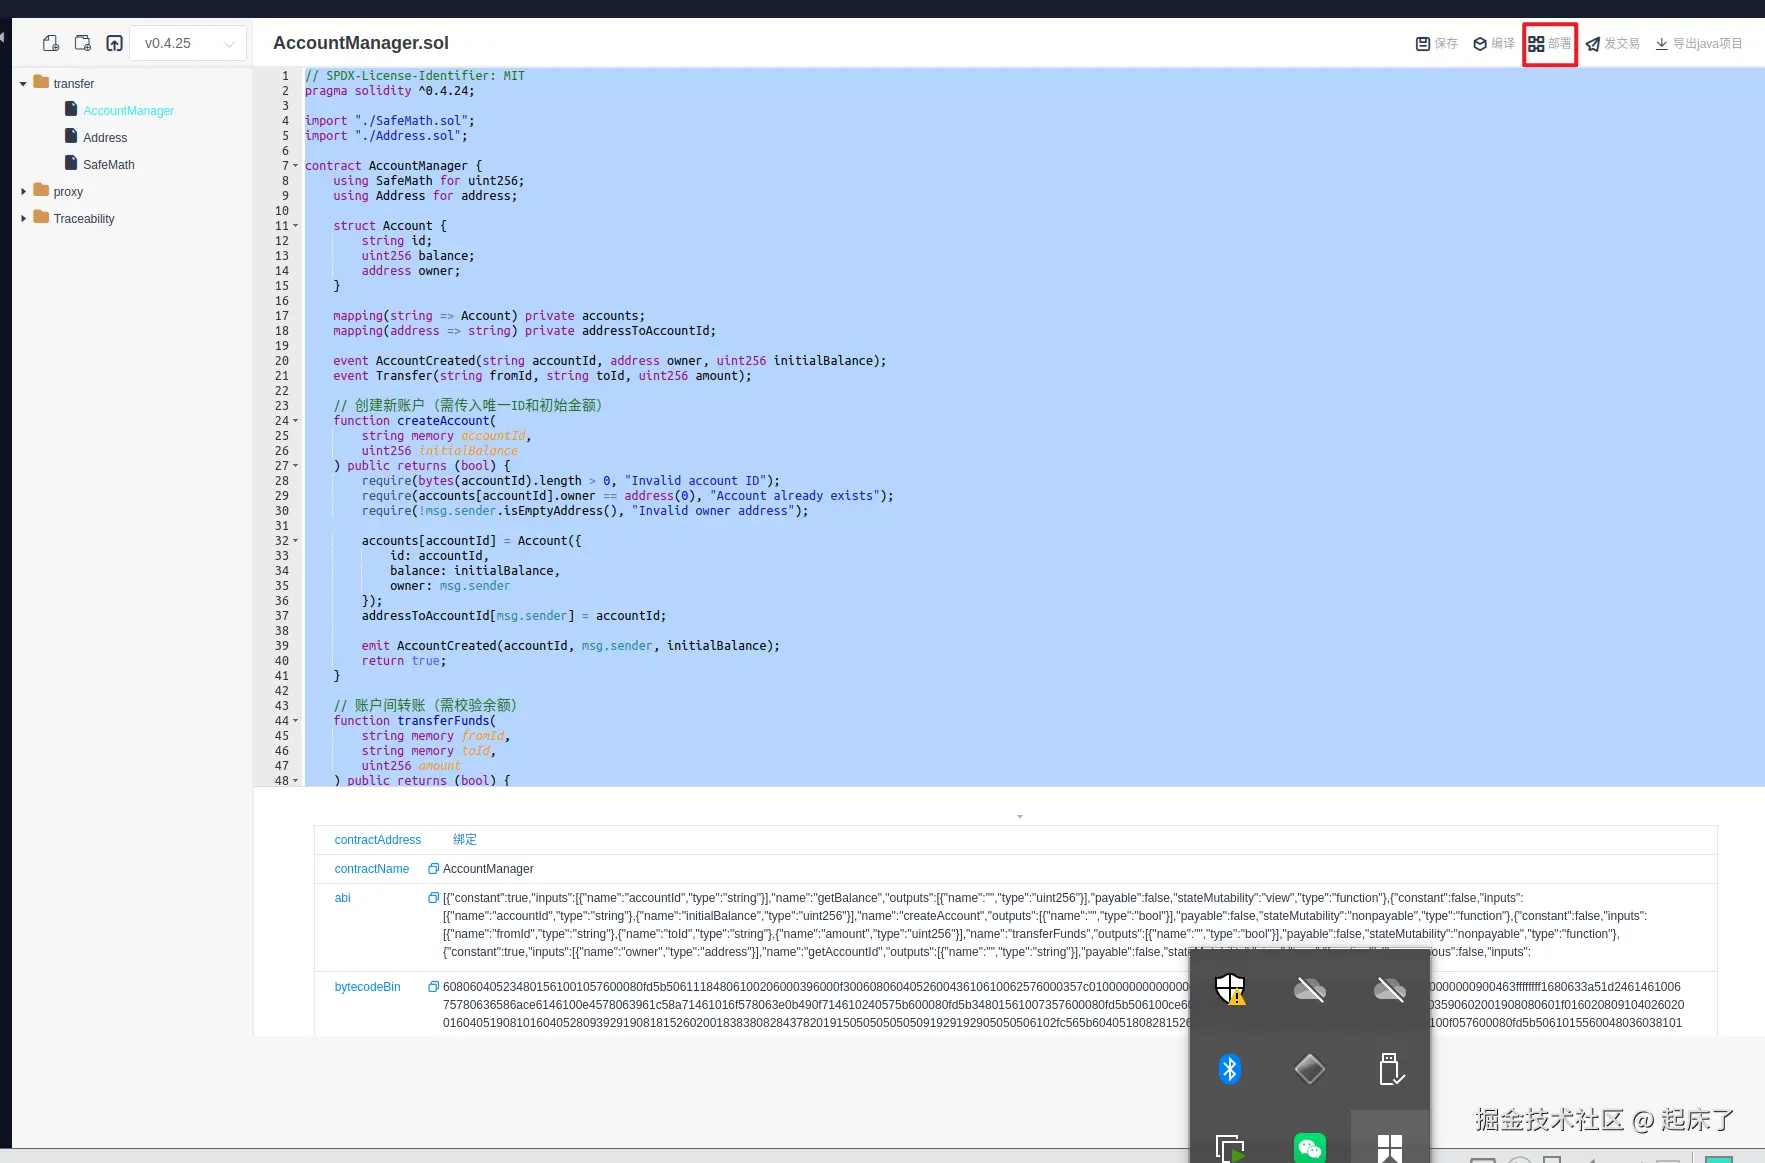Open the SafeMath file in the tree
This screenshot has width=1765, height=1163.
(109, 164)
